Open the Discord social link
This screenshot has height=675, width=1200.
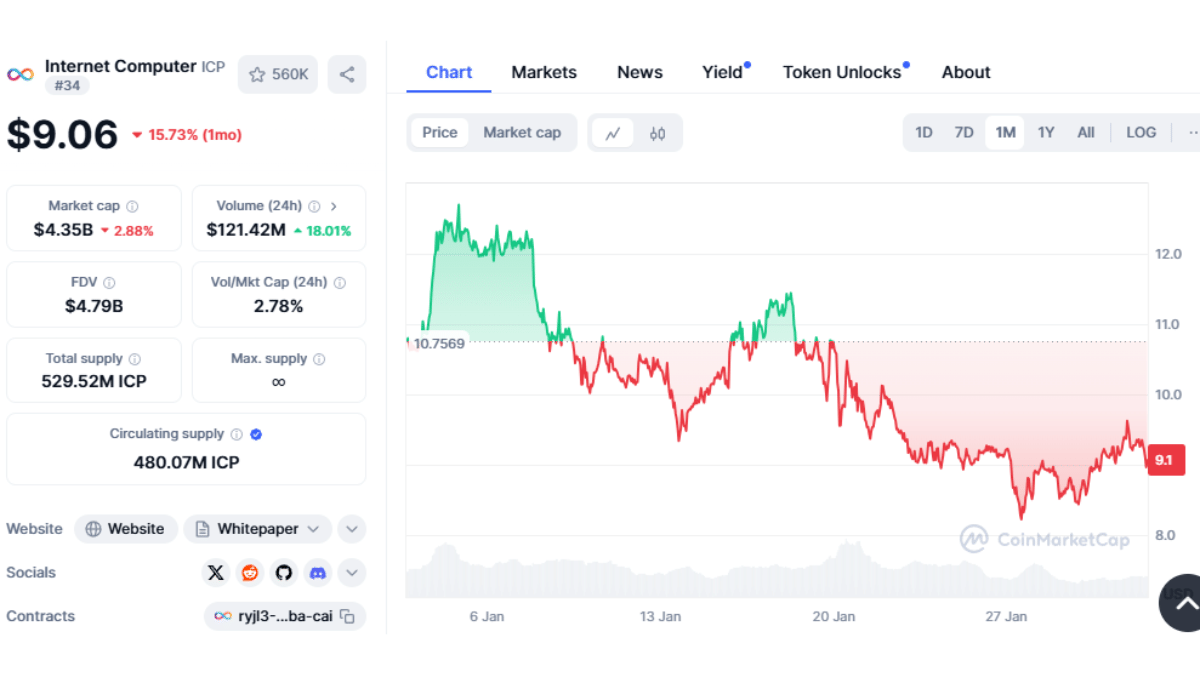[x=318, y=573]
